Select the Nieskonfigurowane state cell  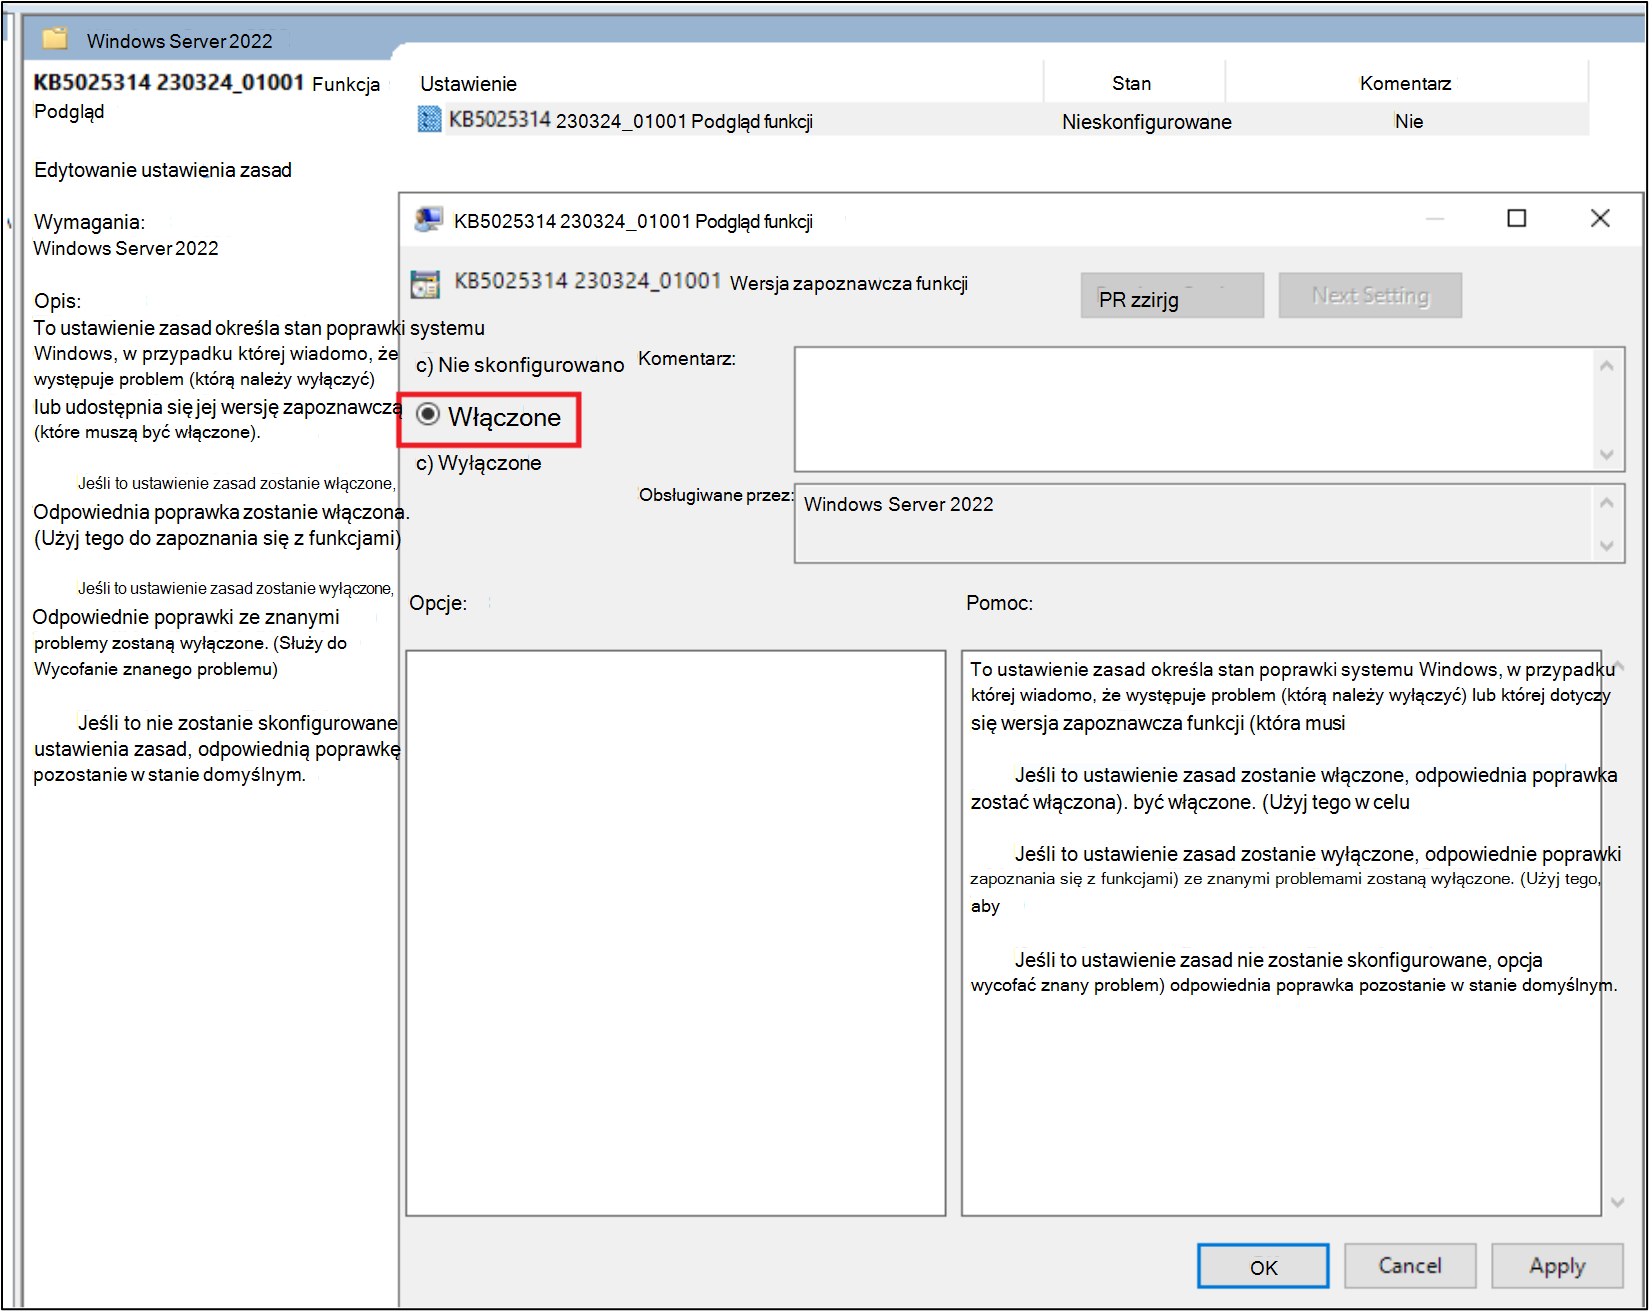(1147, 122)
